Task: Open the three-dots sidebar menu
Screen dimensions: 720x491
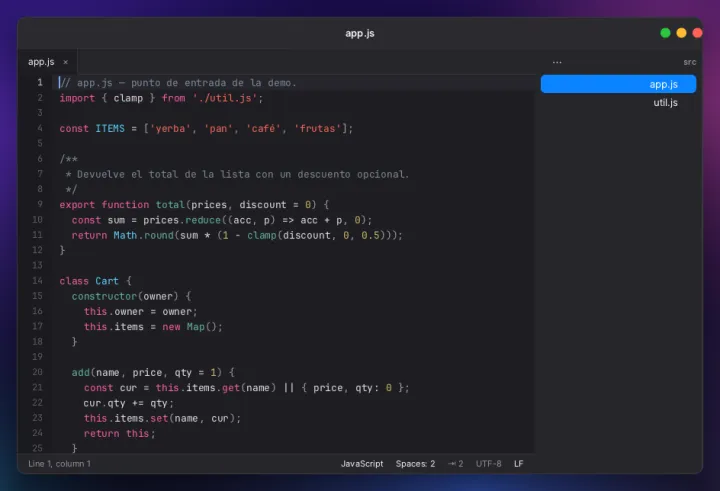Action: 557,62
